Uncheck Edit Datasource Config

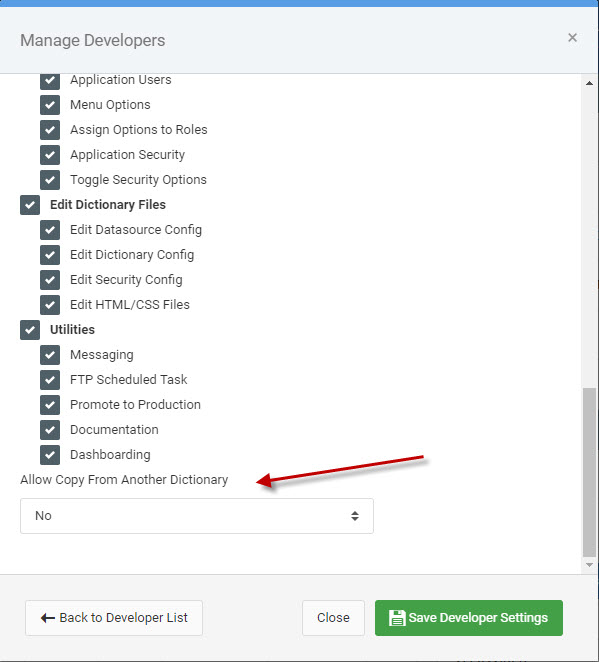(x=50, y=230)
